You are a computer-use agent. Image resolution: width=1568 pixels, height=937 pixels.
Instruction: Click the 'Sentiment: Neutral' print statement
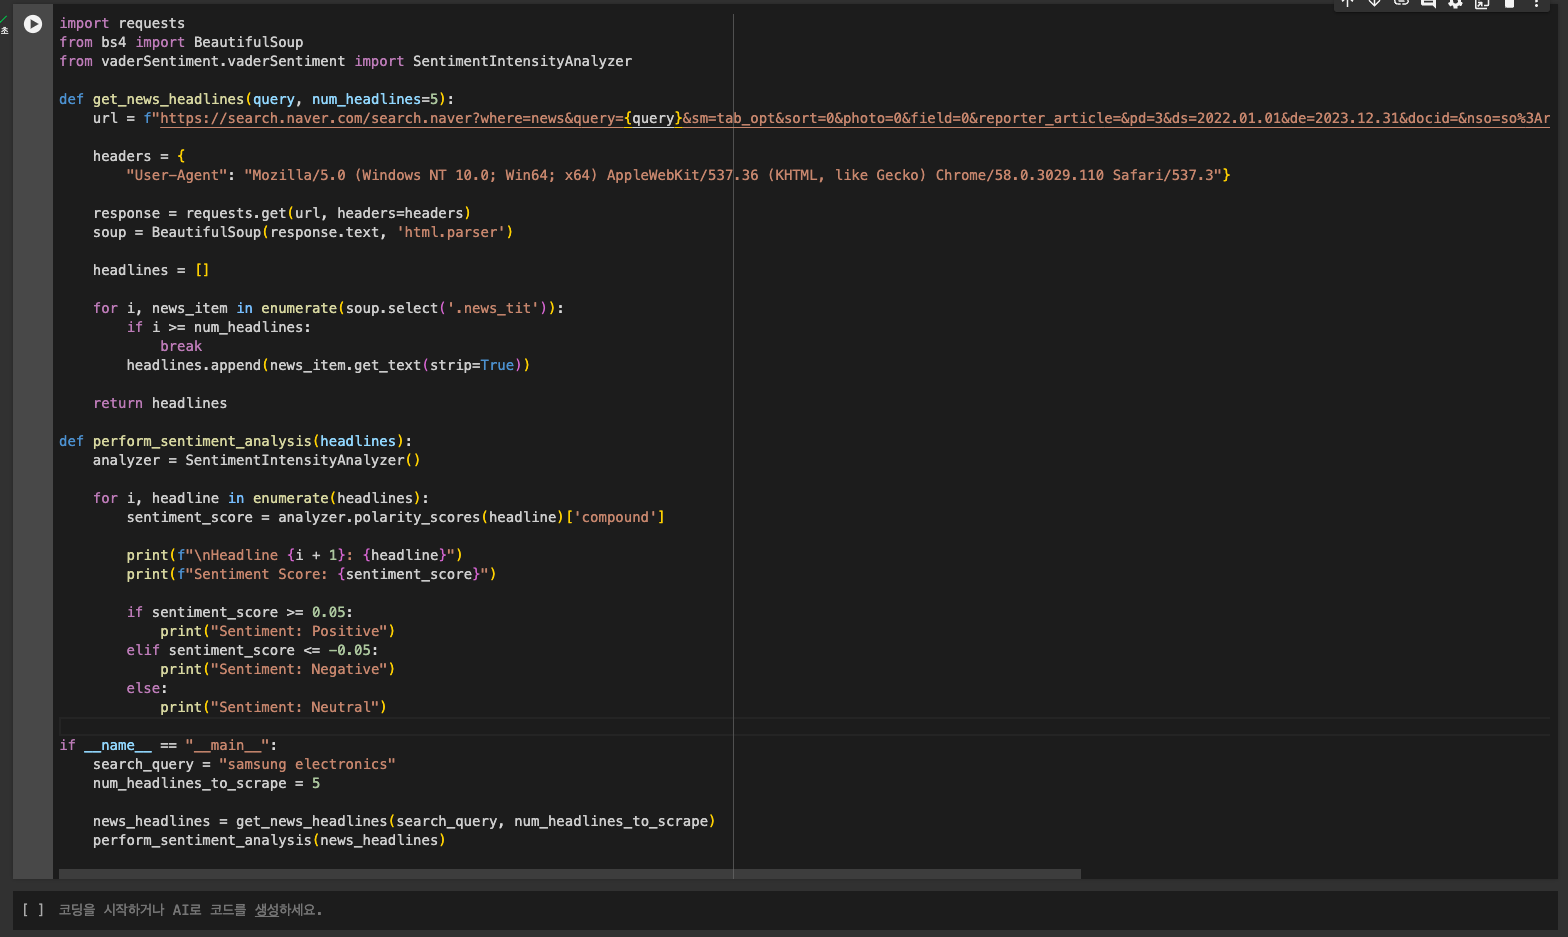point(273,707)
